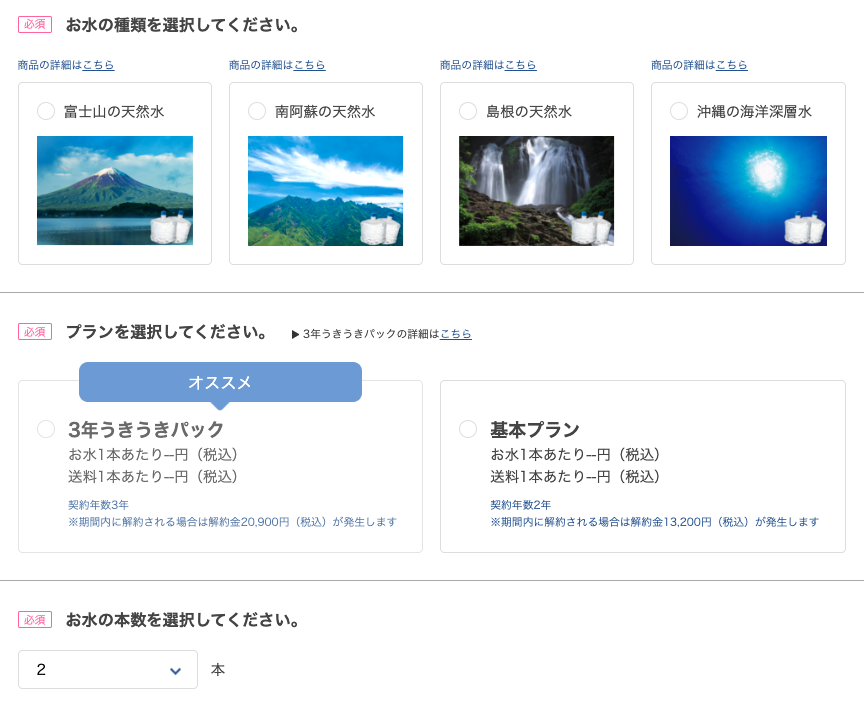Click the 基本プラン title text
The width and height of the screenshot is (864, 708).
coord(535,429)
